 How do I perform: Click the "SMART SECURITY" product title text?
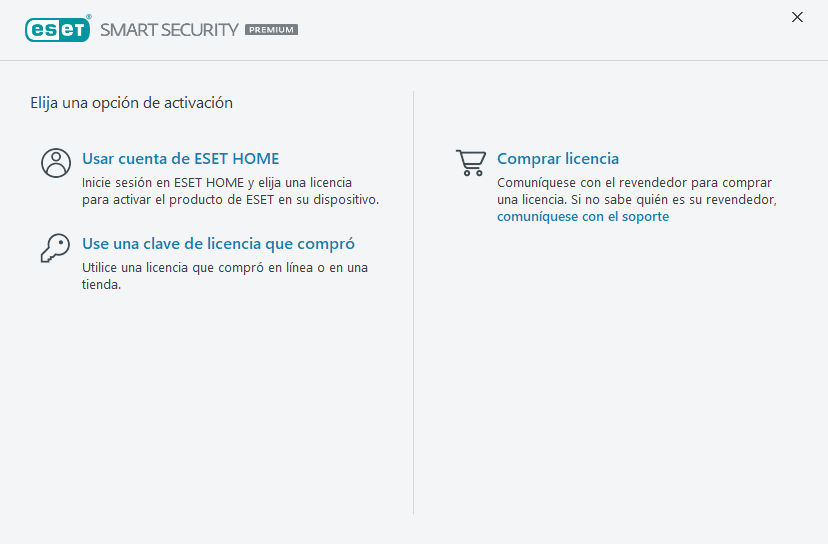pyautogui.click(x=169, y=30)
